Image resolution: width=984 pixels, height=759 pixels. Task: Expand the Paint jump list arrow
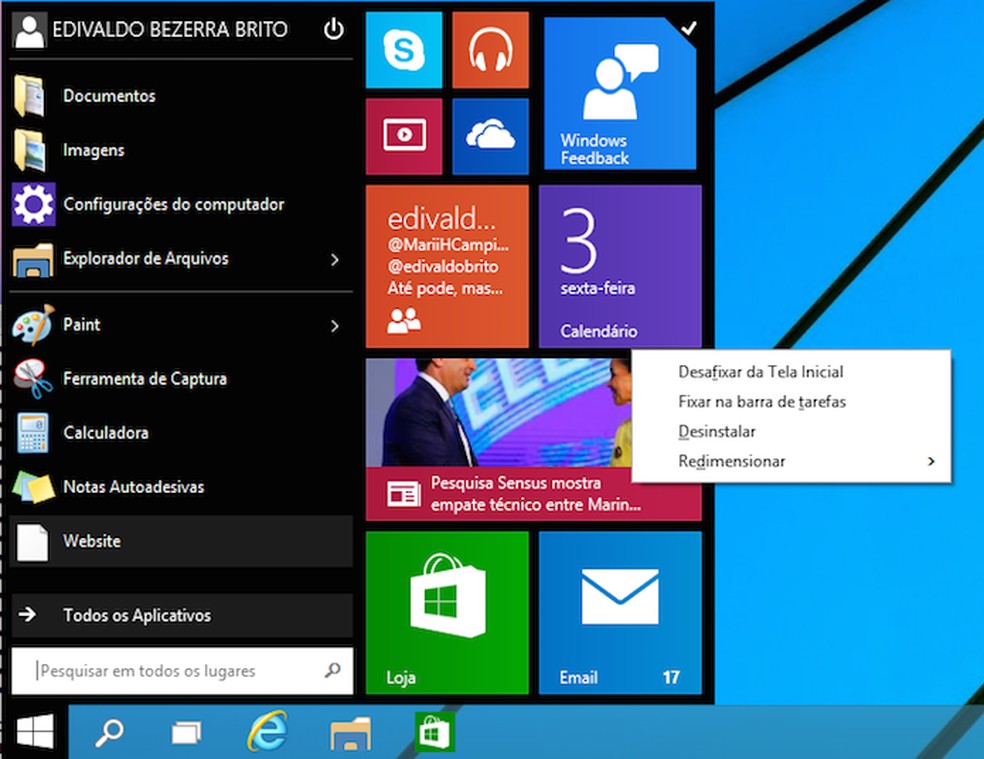(335, 324)
